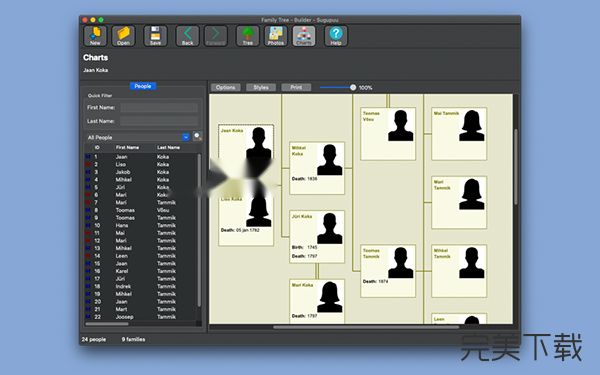Open a file with the Open icon
Screen dimensions: 600x375
point(123,36)
